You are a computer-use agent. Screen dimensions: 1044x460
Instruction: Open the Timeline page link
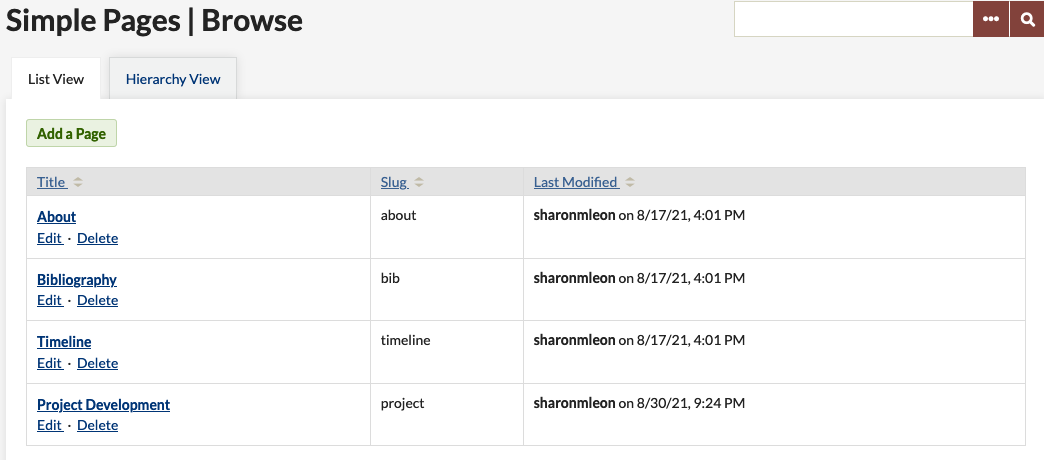64,342
